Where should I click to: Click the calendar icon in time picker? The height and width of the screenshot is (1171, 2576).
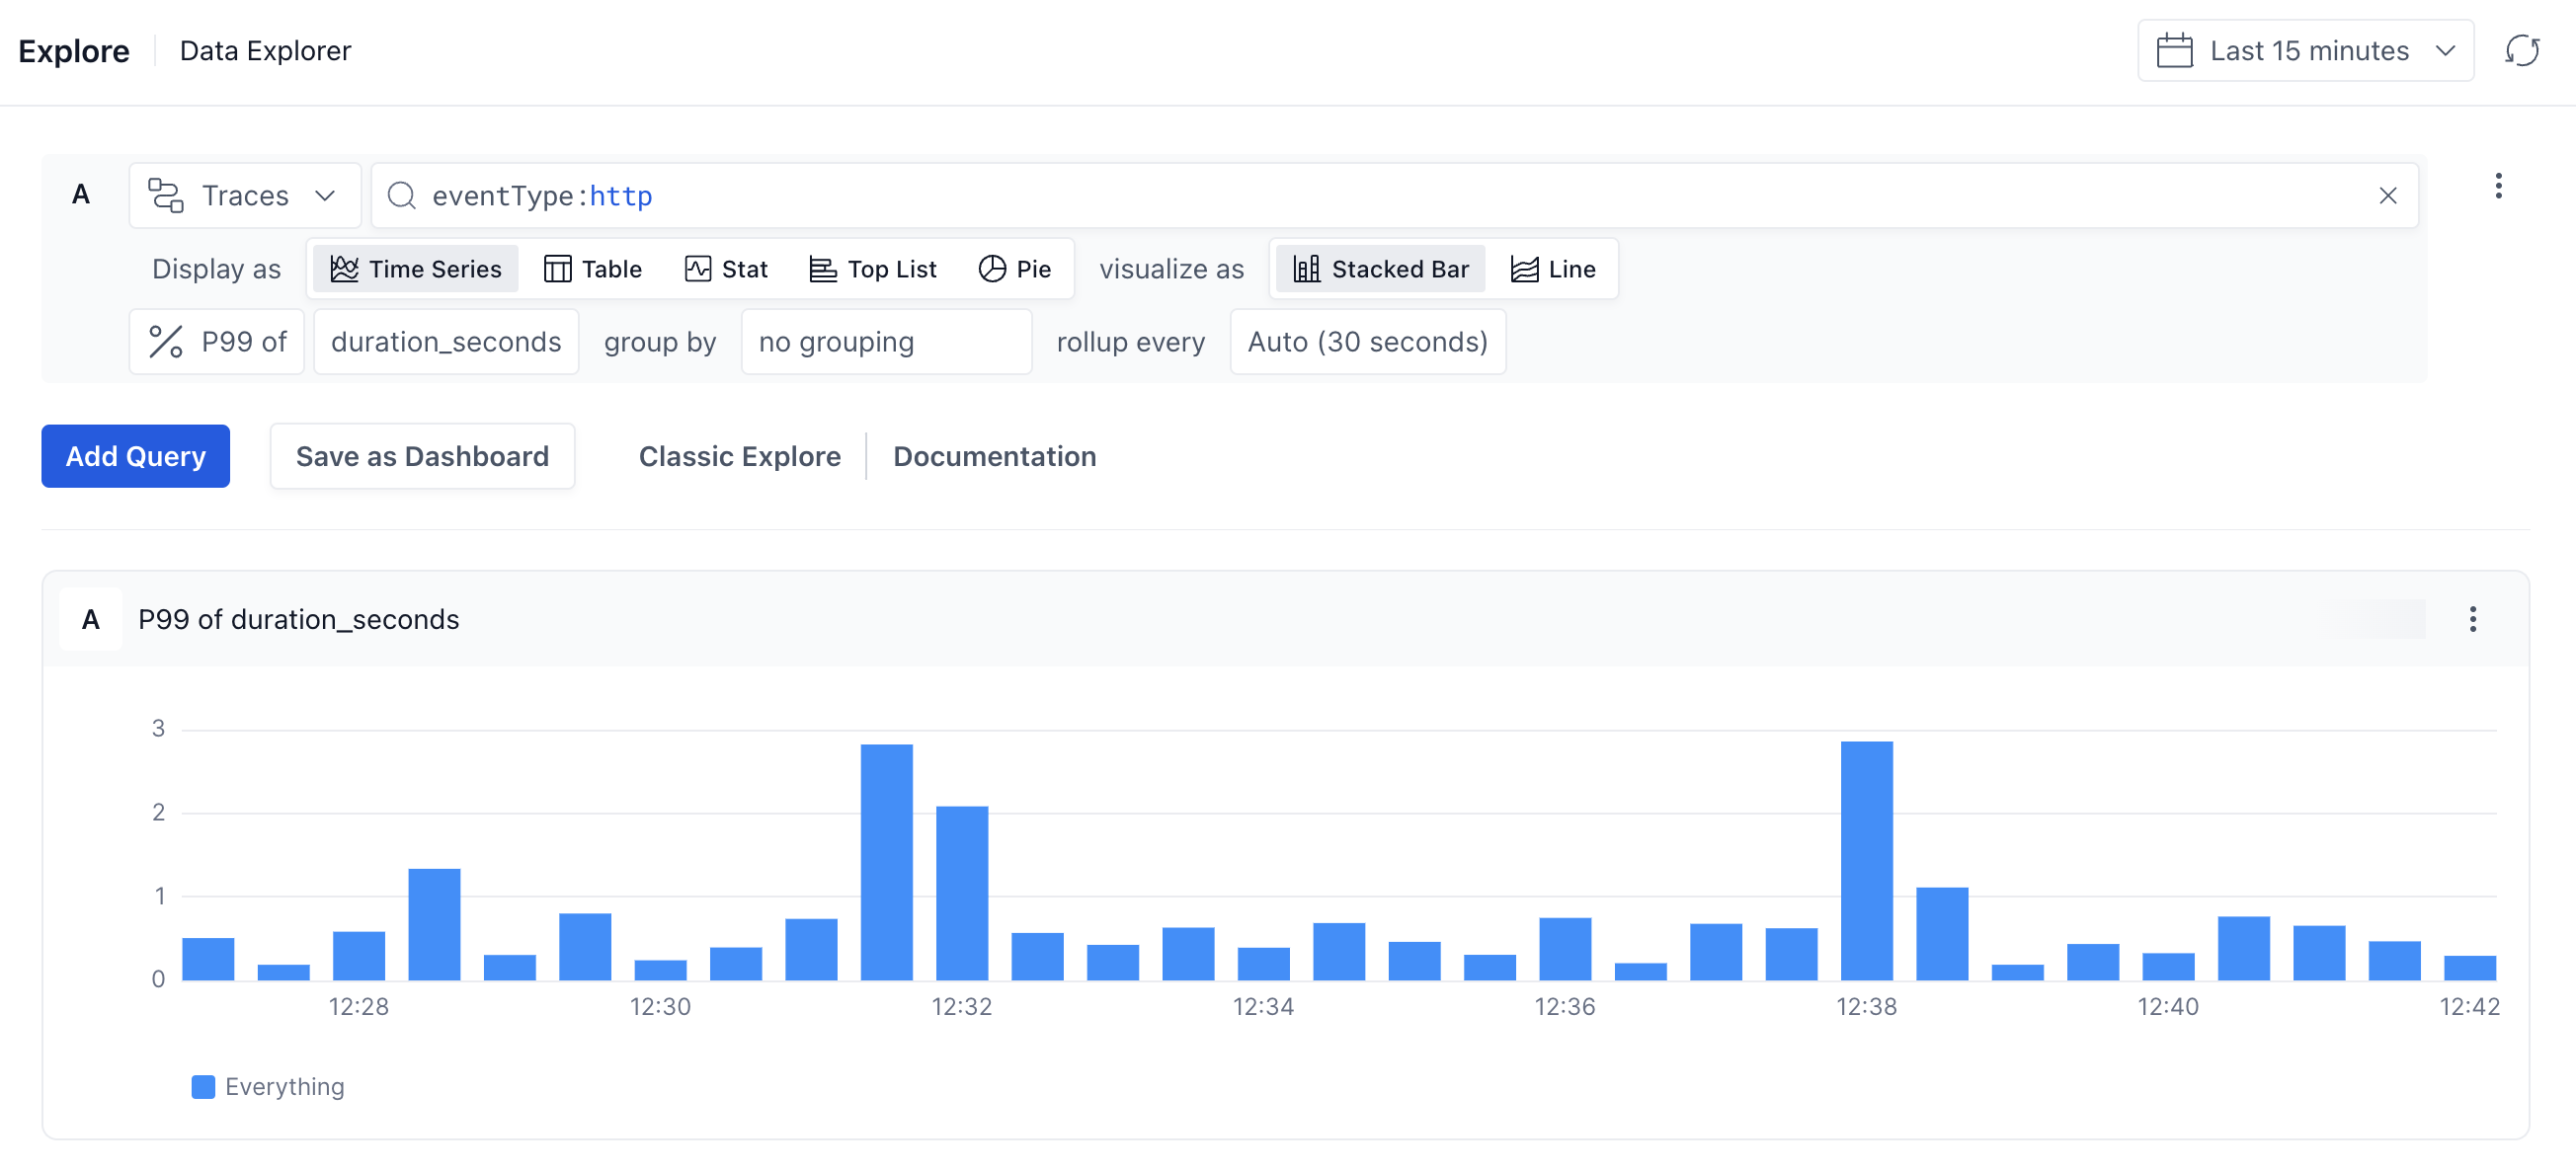2174,51
